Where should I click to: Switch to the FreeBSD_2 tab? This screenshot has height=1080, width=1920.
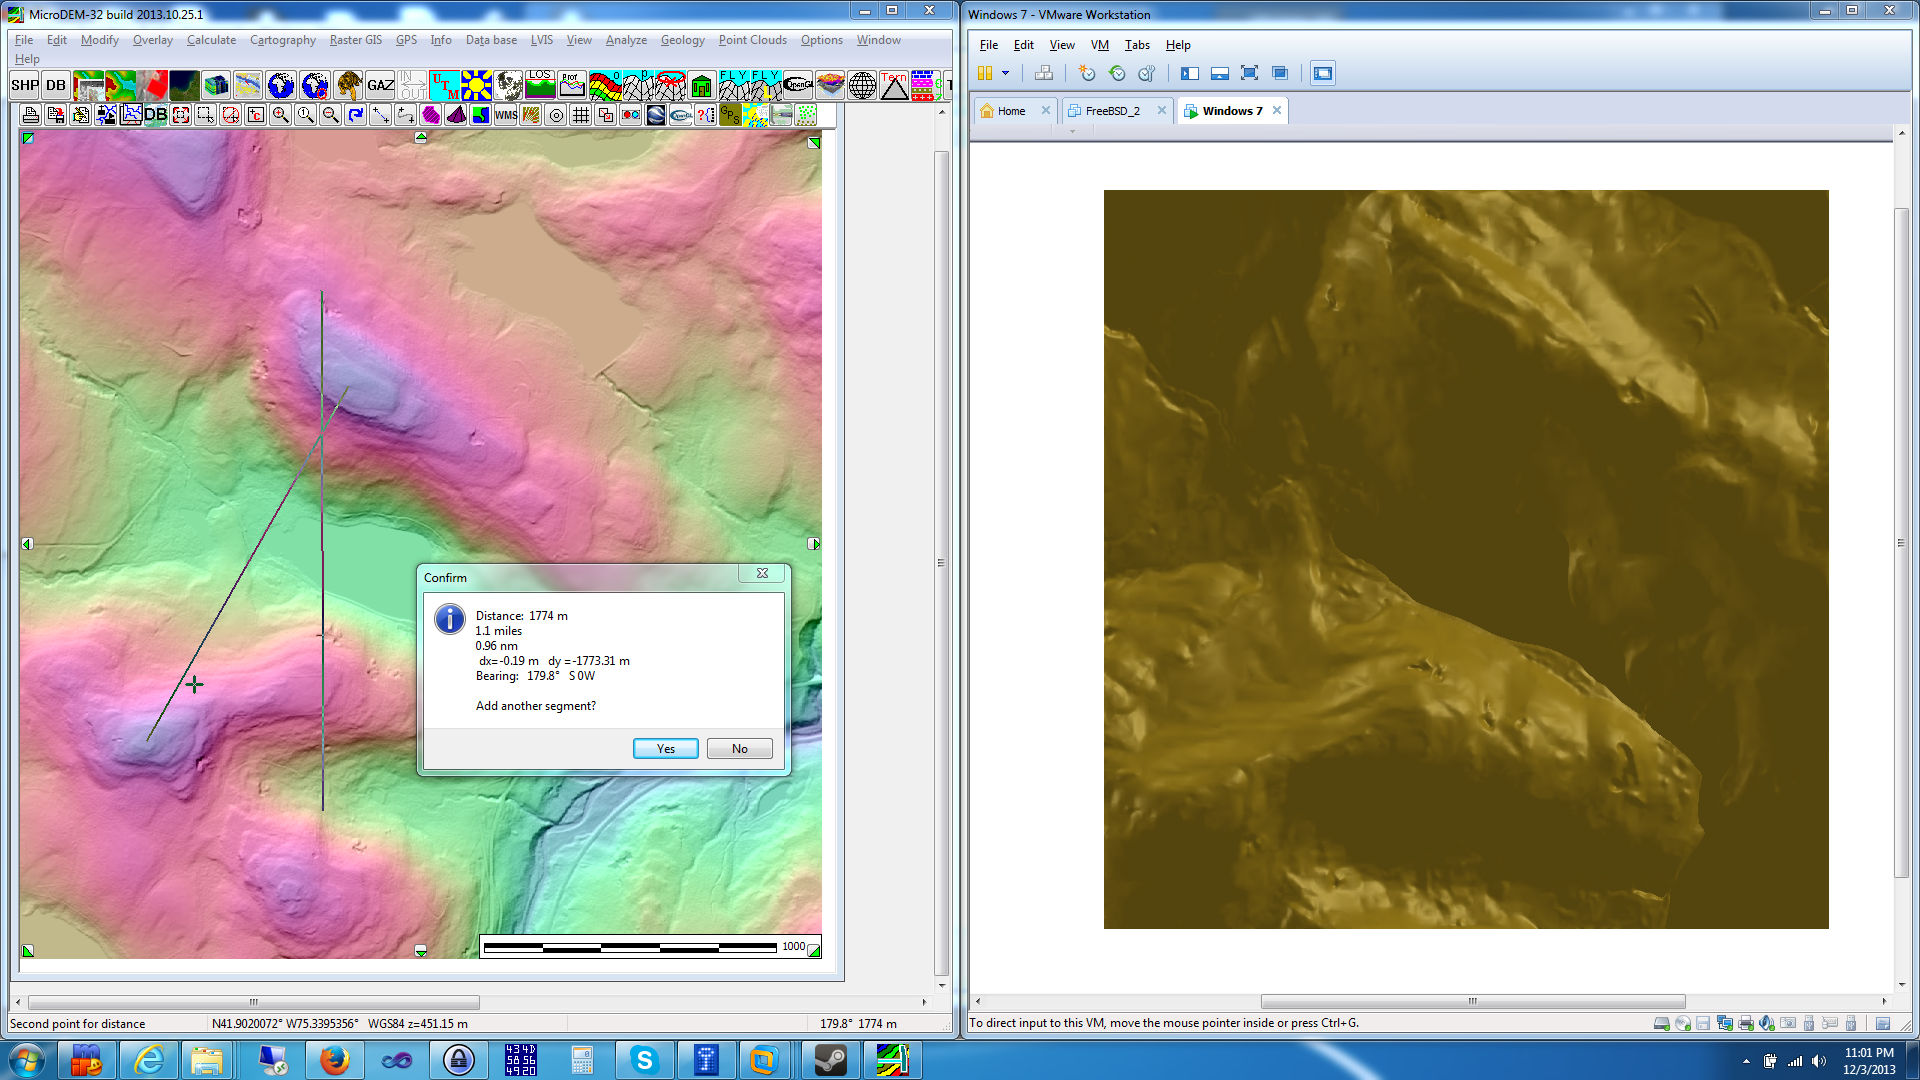point(1112,111)
